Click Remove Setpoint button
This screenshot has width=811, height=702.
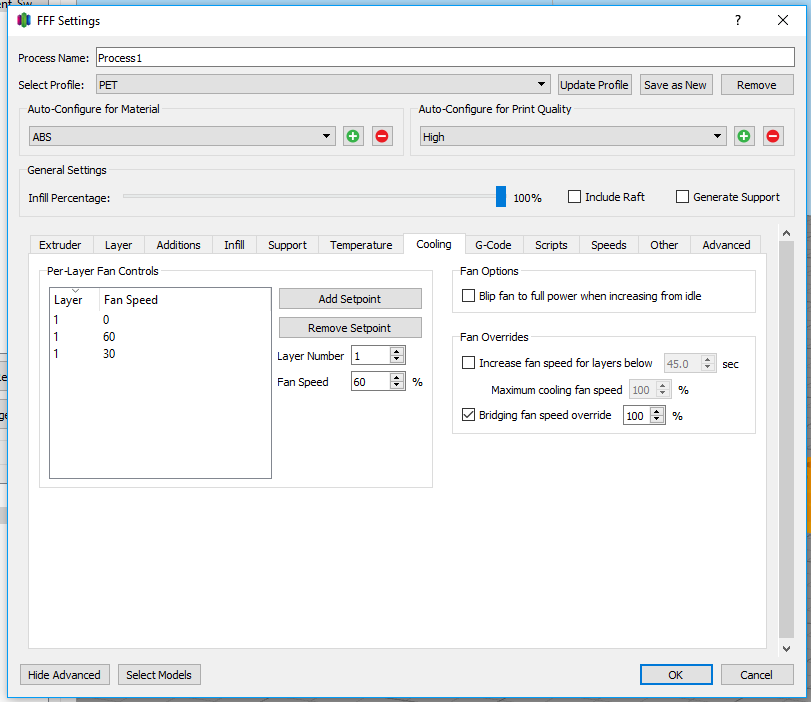coord(350,327)
